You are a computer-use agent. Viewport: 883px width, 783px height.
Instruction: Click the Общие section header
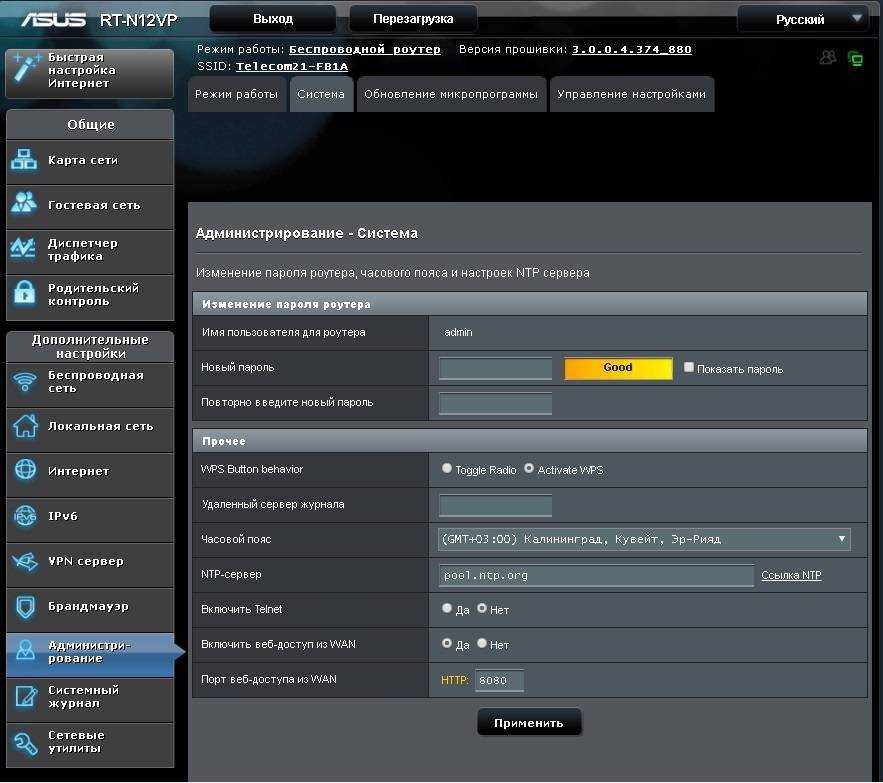point(90,124)
